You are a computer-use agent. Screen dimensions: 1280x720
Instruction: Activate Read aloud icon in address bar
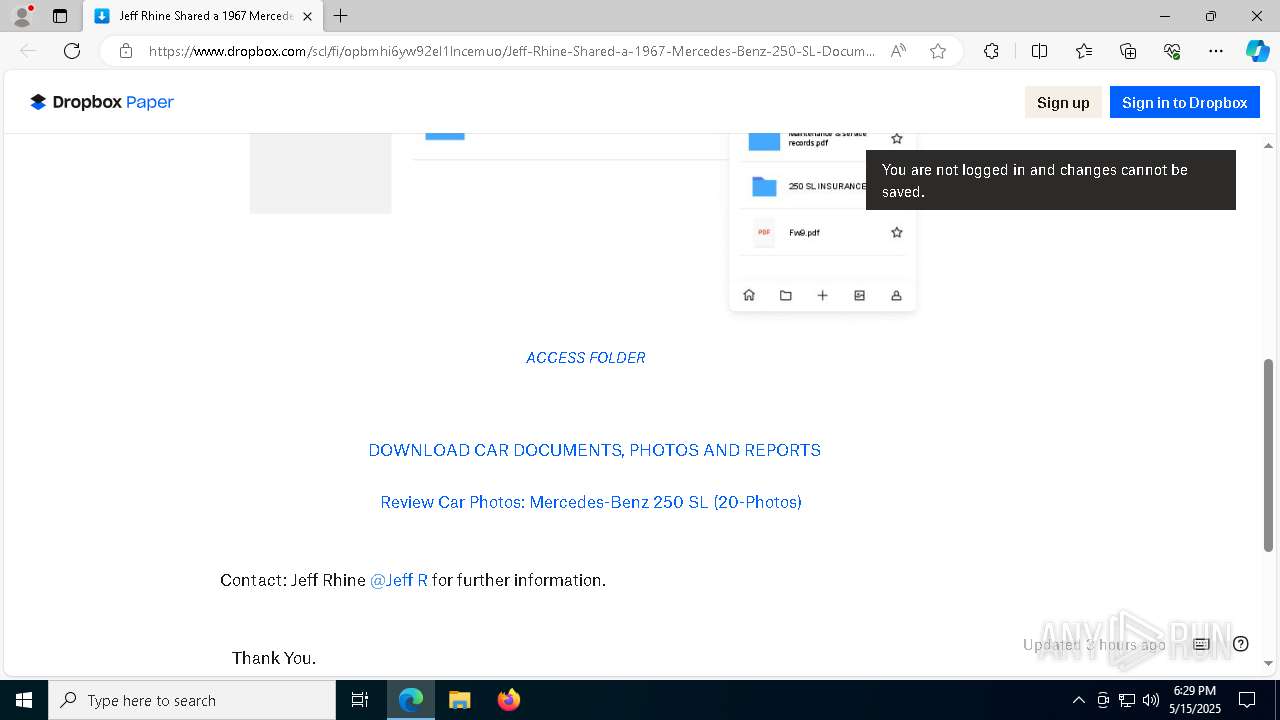click(898, 51)
